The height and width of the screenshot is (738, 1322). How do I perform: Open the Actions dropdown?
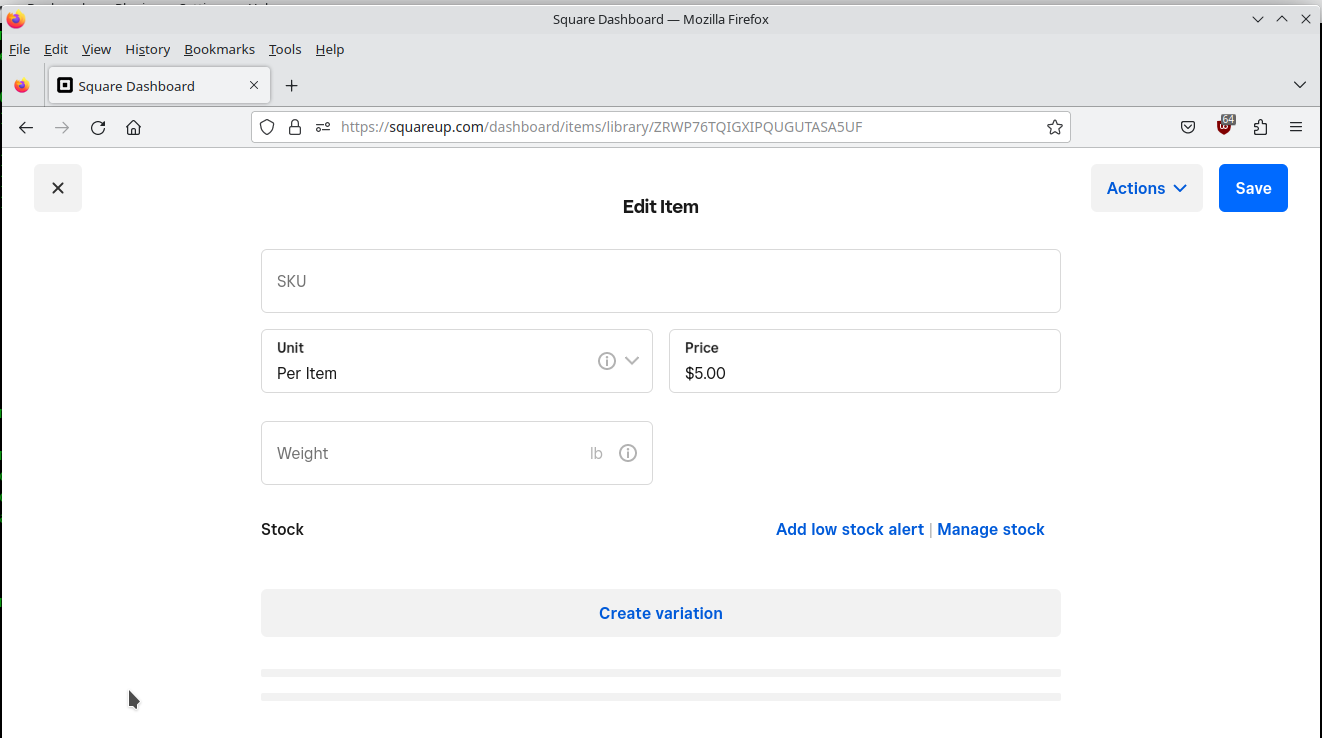[x=1146, y=188]
